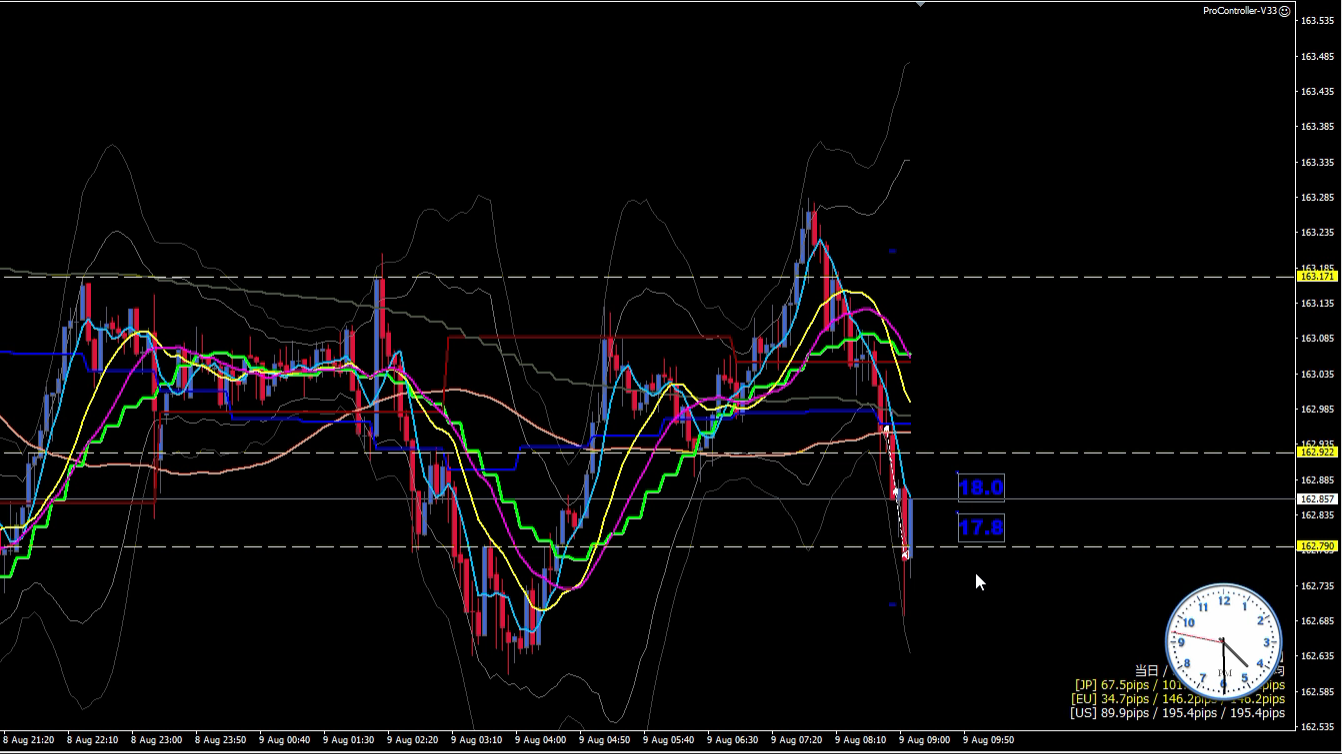The width and height of the screenshot is (1342, 754).
Task: Click the 9 Aug 09:50 time axis label
Action: 989,740
